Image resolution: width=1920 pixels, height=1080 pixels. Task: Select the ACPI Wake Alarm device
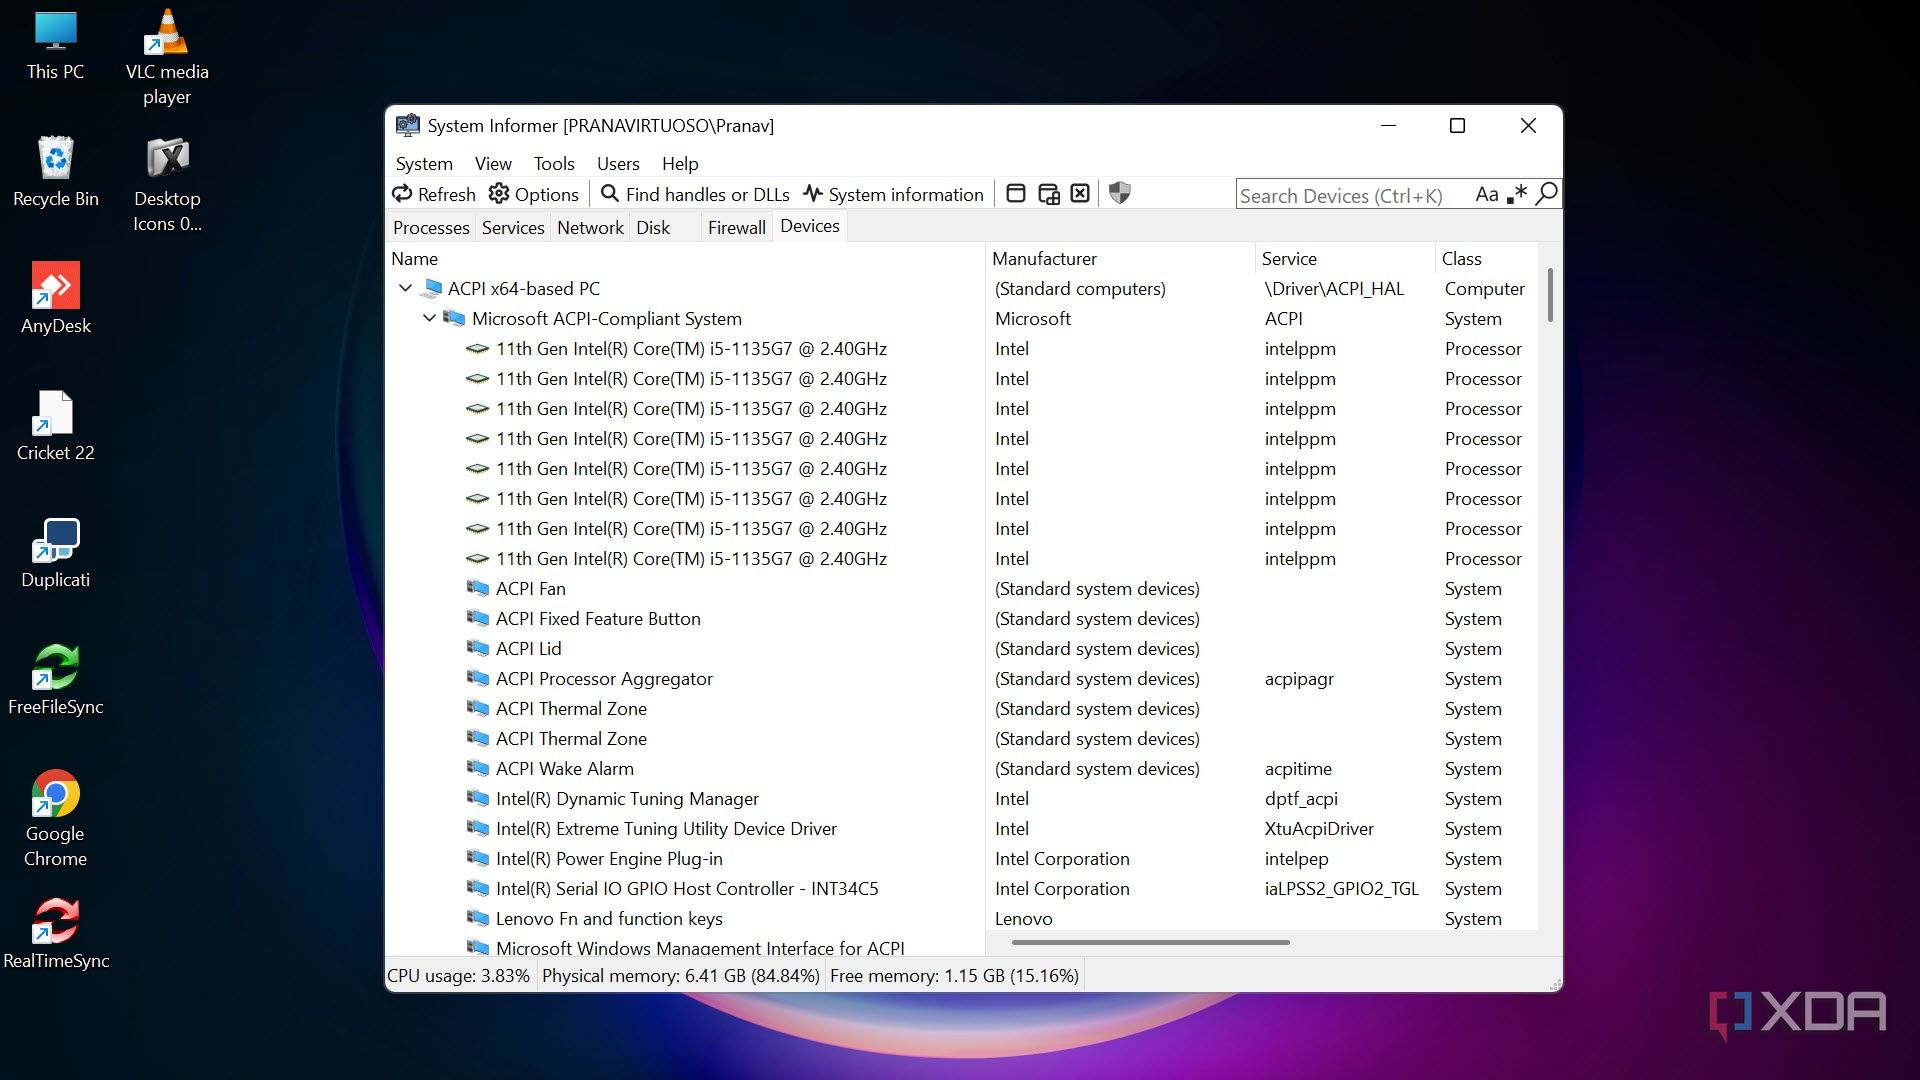962,768
